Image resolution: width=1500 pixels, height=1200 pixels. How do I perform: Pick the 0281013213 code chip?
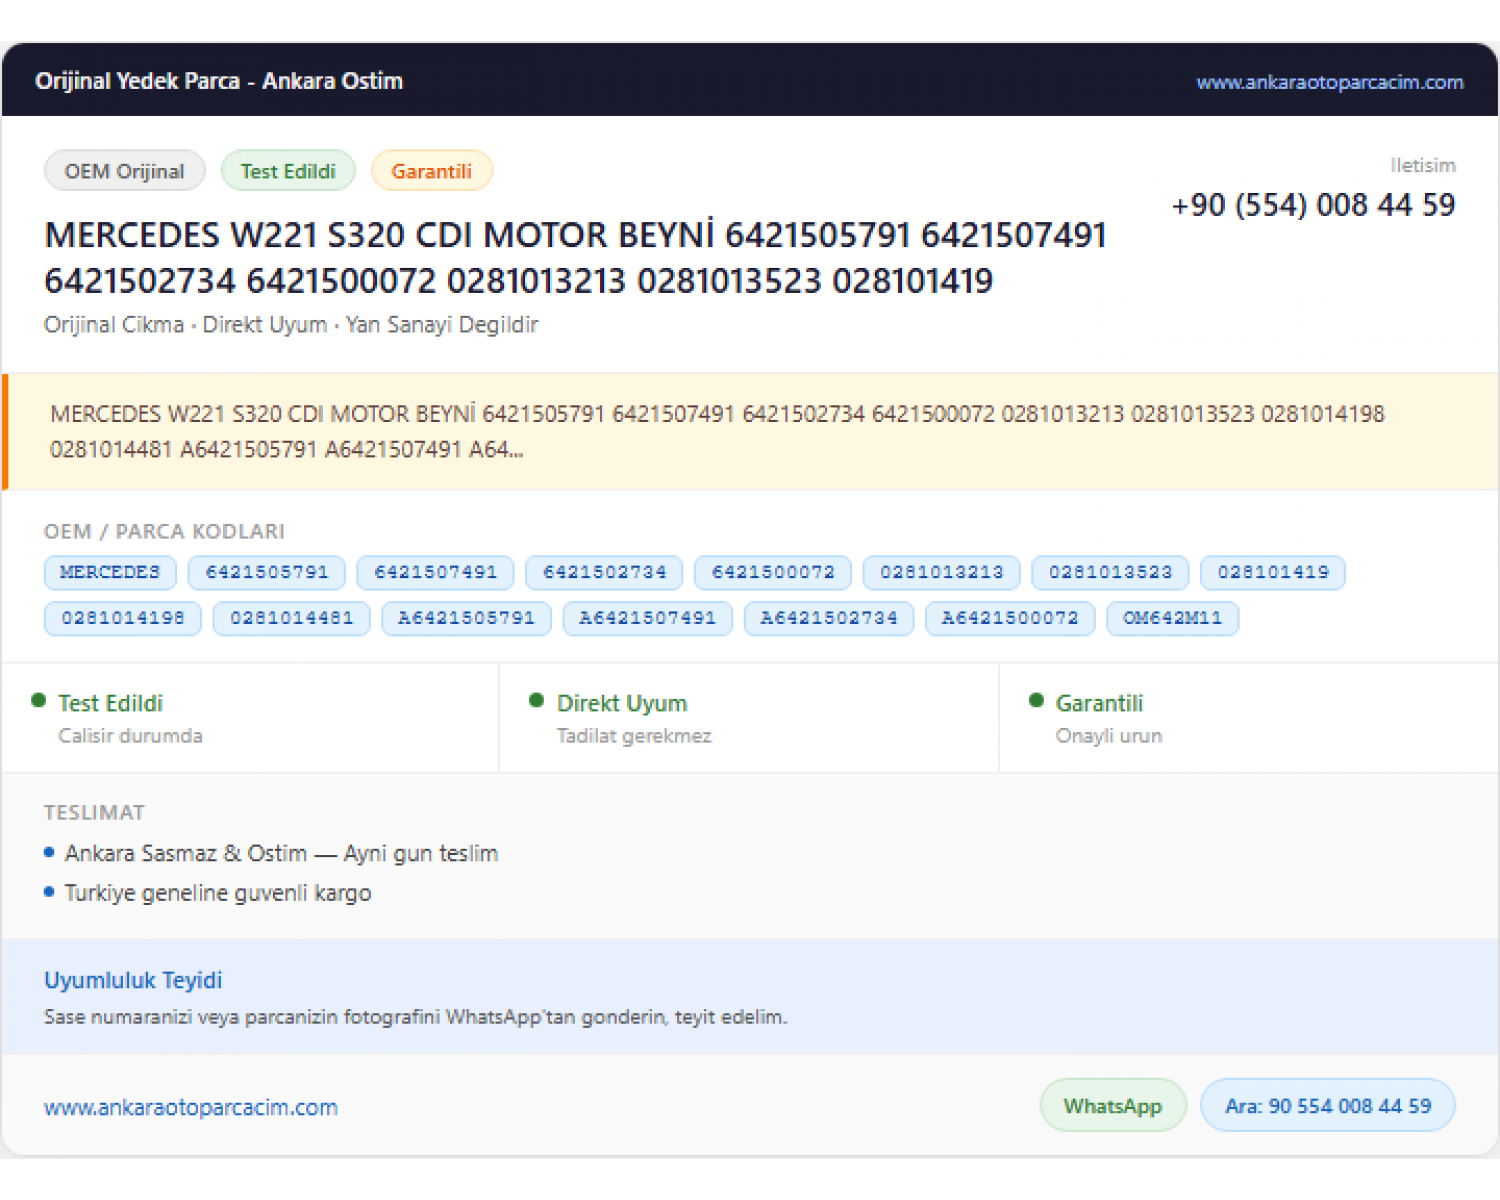click(942, 572)
